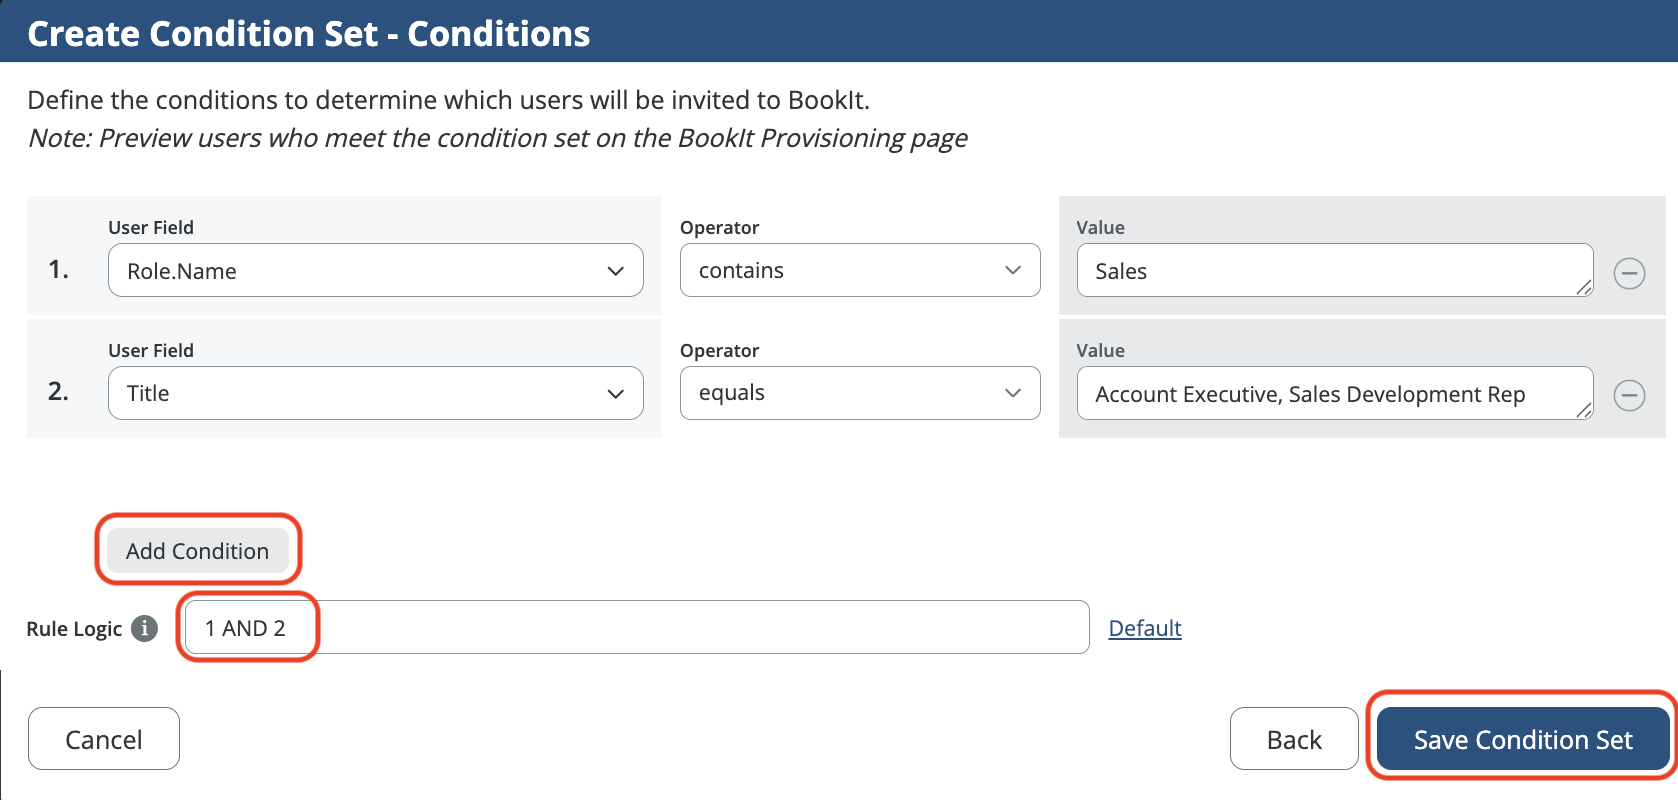Open the "equals" operator dropdown
1678x800 pixels.
point(859,393)
